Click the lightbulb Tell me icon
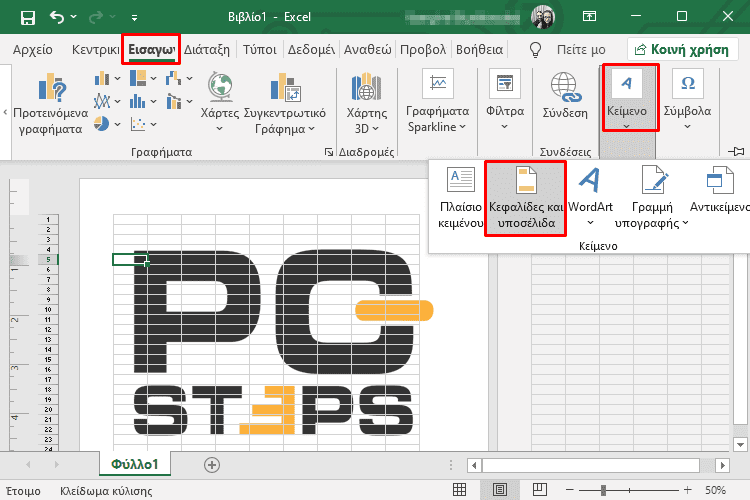This screenshot has width=750, height=500. point(536,50)
